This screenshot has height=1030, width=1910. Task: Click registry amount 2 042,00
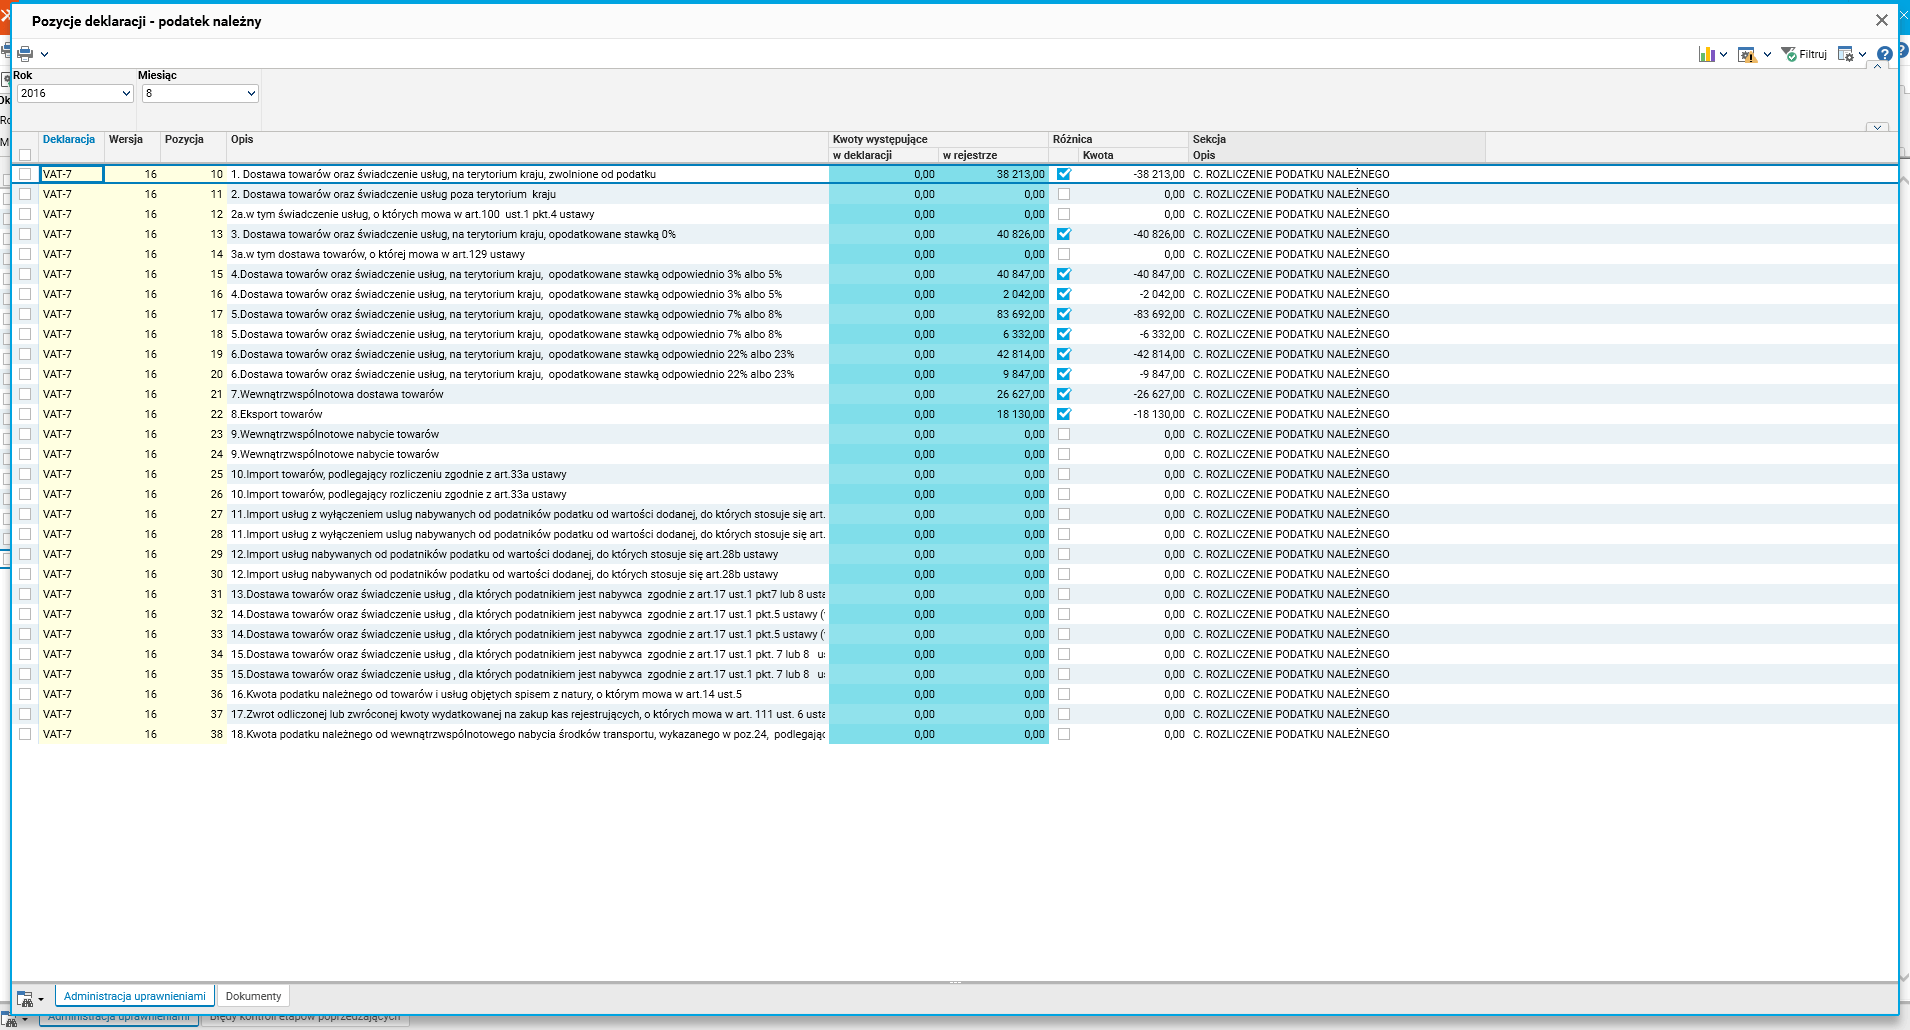pos(1024,294)
